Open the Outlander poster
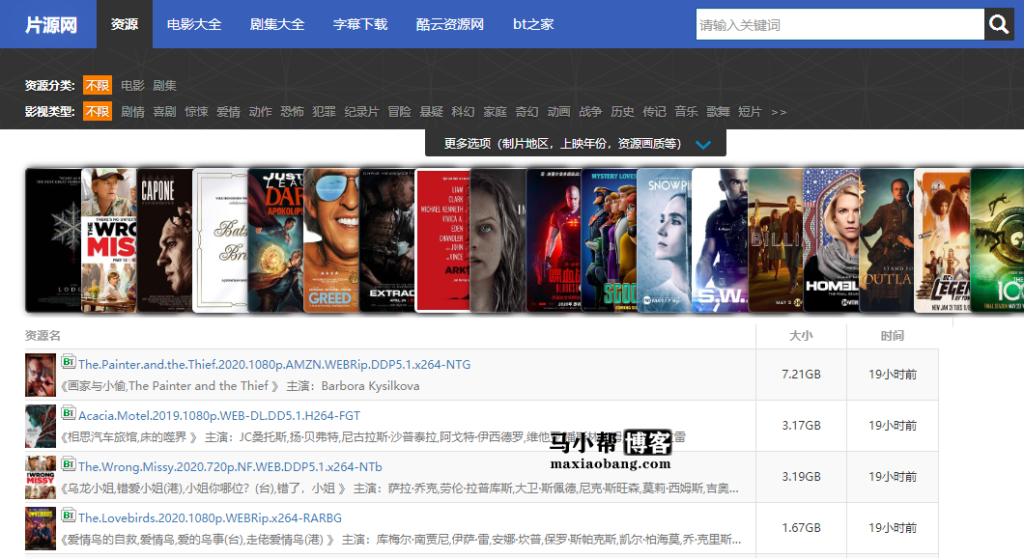 pyautogui.click(x=887, y=240)
